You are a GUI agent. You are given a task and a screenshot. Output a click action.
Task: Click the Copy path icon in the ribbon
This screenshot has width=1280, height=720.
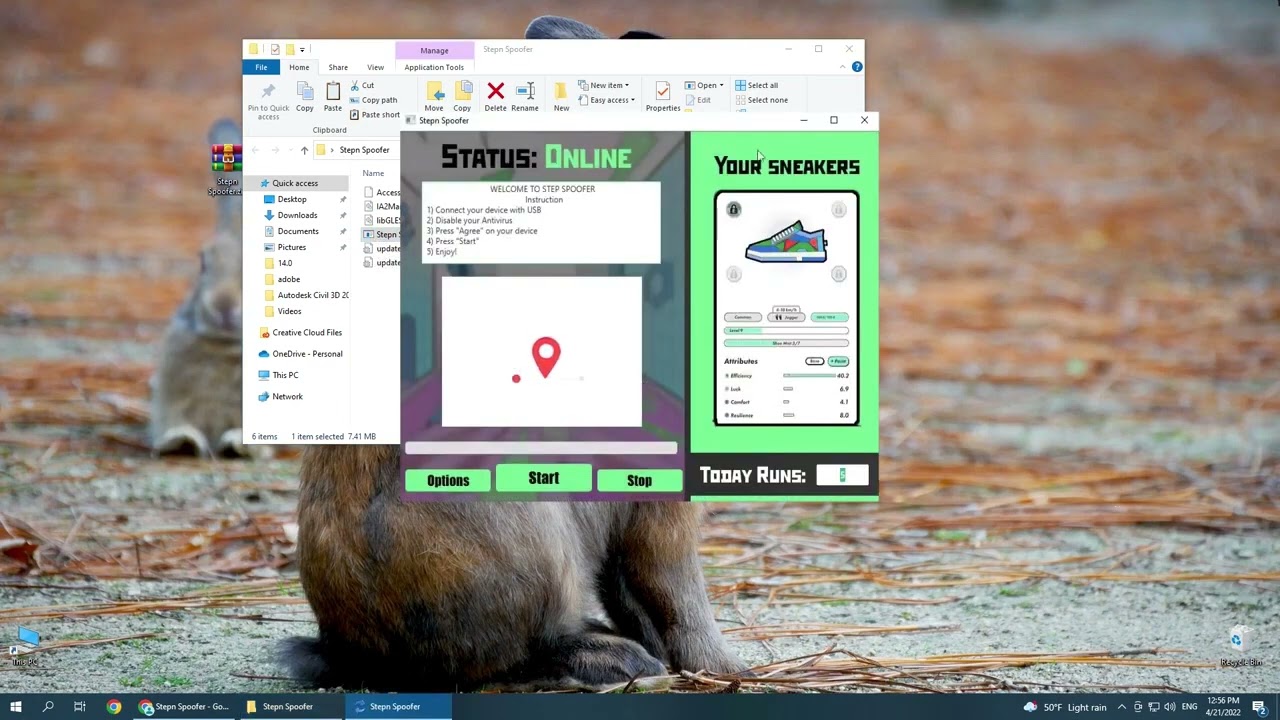356,100
